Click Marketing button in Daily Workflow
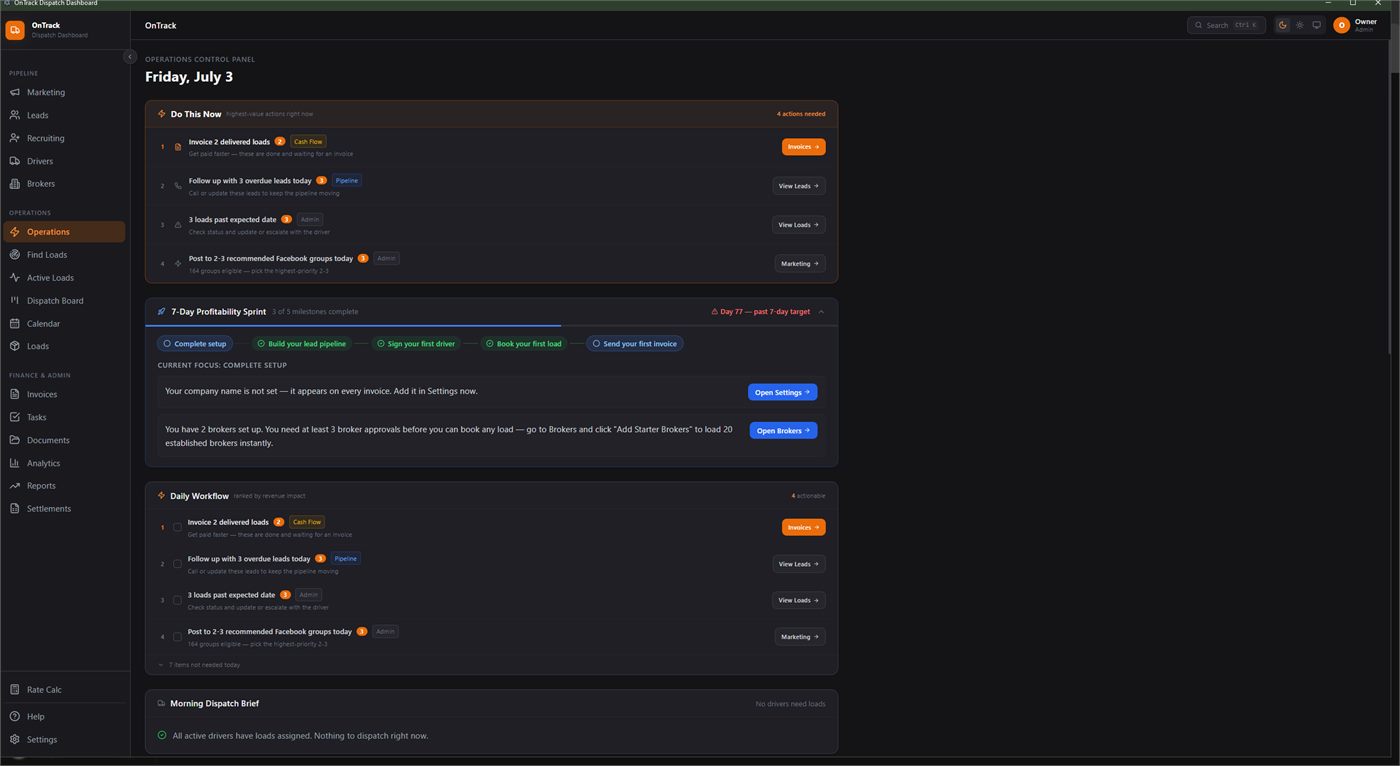The image size is (1400, 766). click(800, 637)
